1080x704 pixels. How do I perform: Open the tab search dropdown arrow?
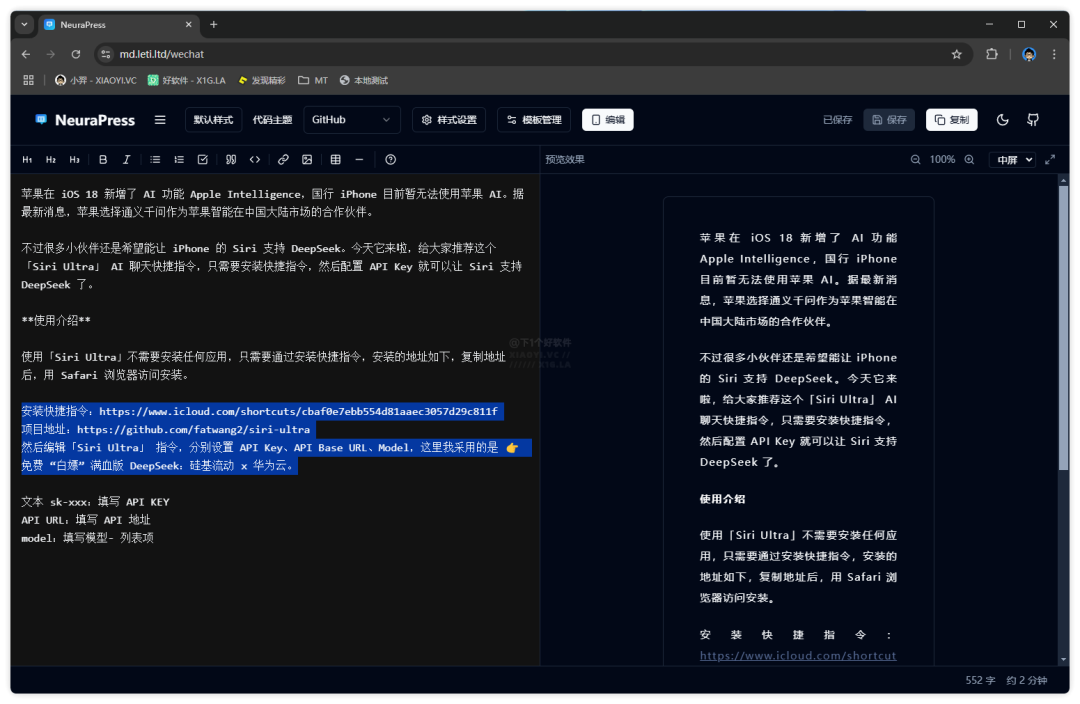click(24, 25)
